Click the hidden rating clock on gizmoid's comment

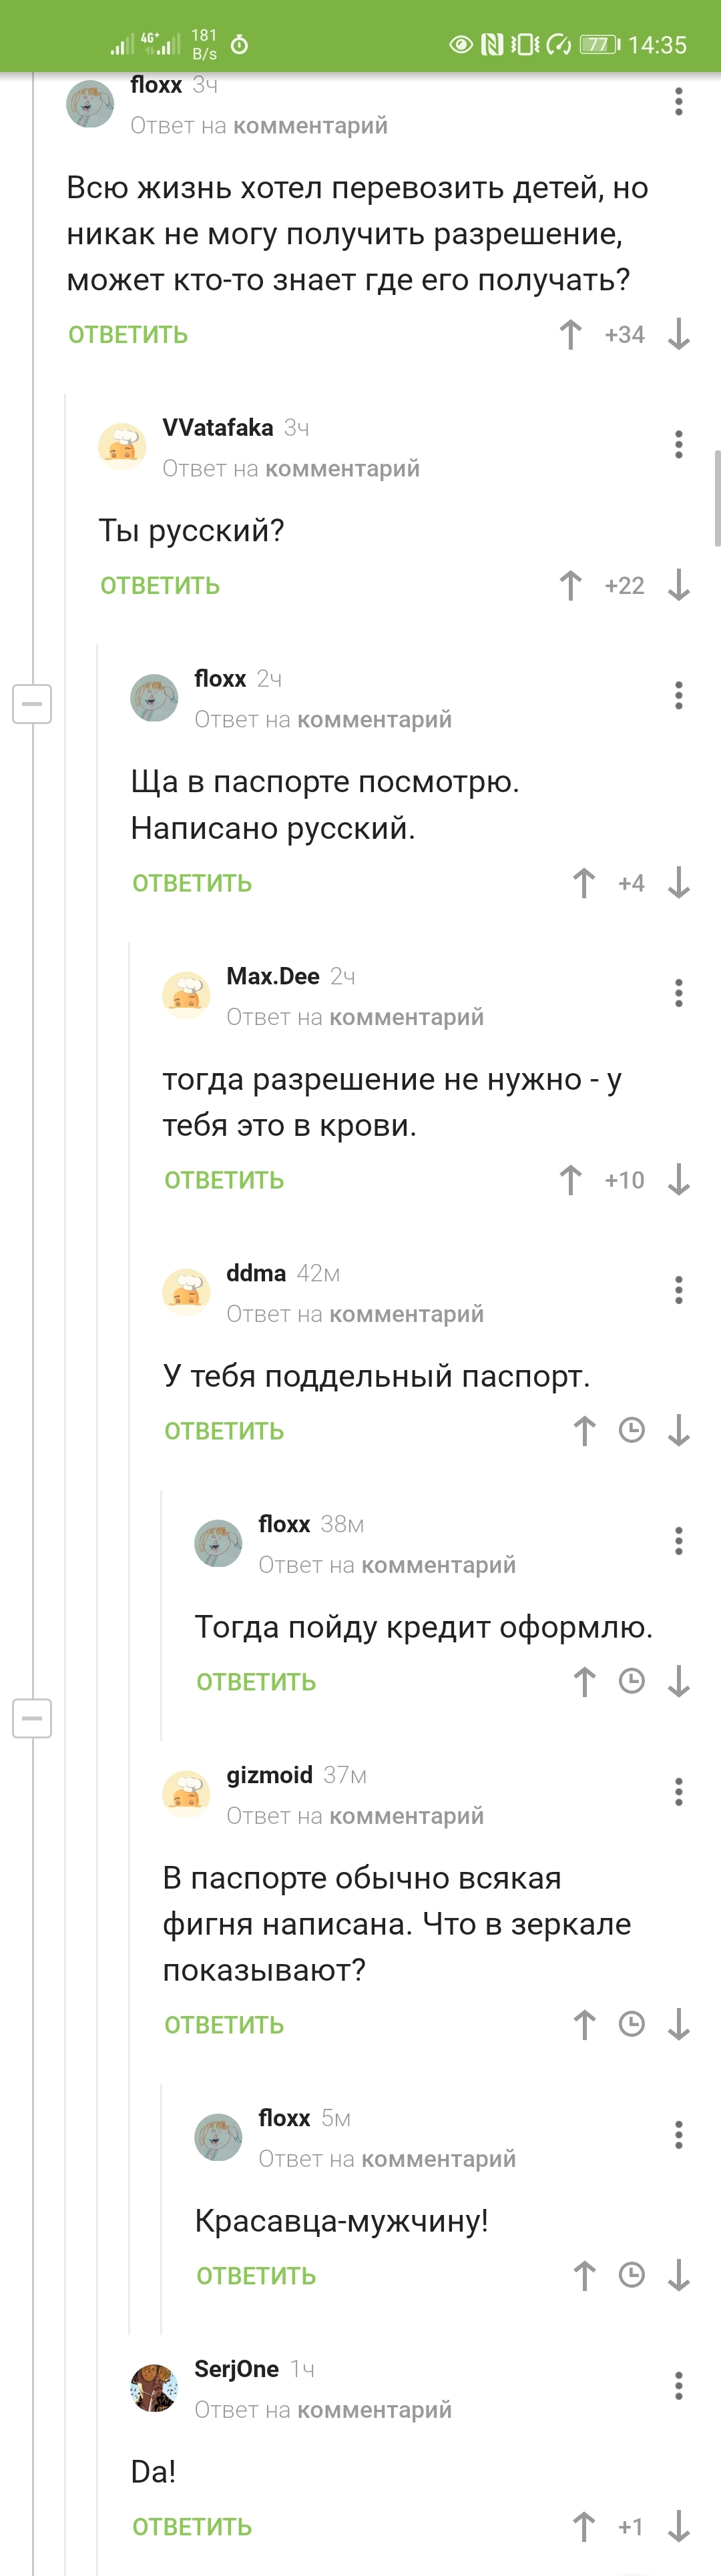tap(632, 2025)
